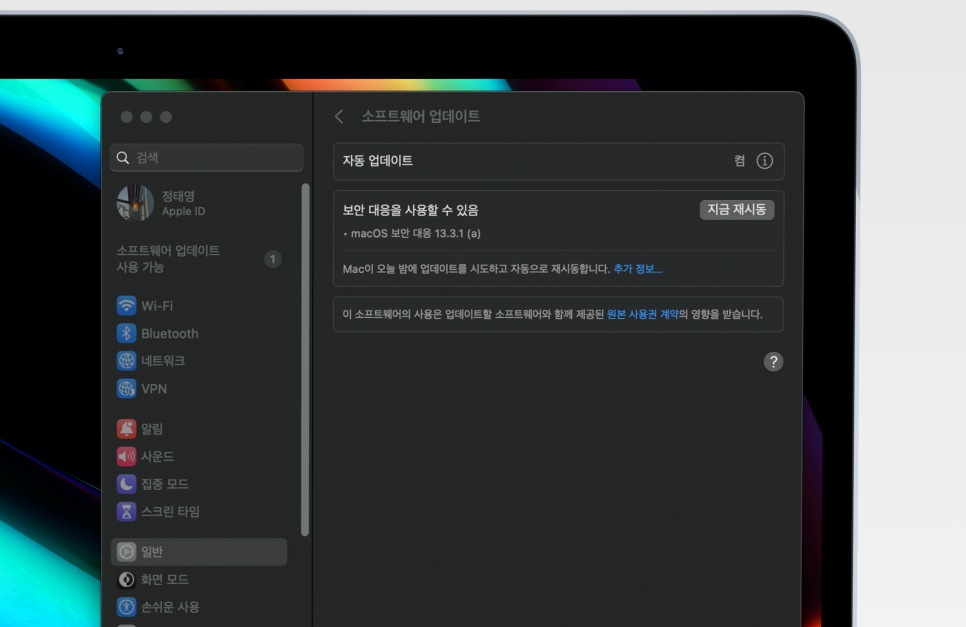Open the 화면 모드 icon
Viewport: 966px width, 627px height.
point(126,580)
